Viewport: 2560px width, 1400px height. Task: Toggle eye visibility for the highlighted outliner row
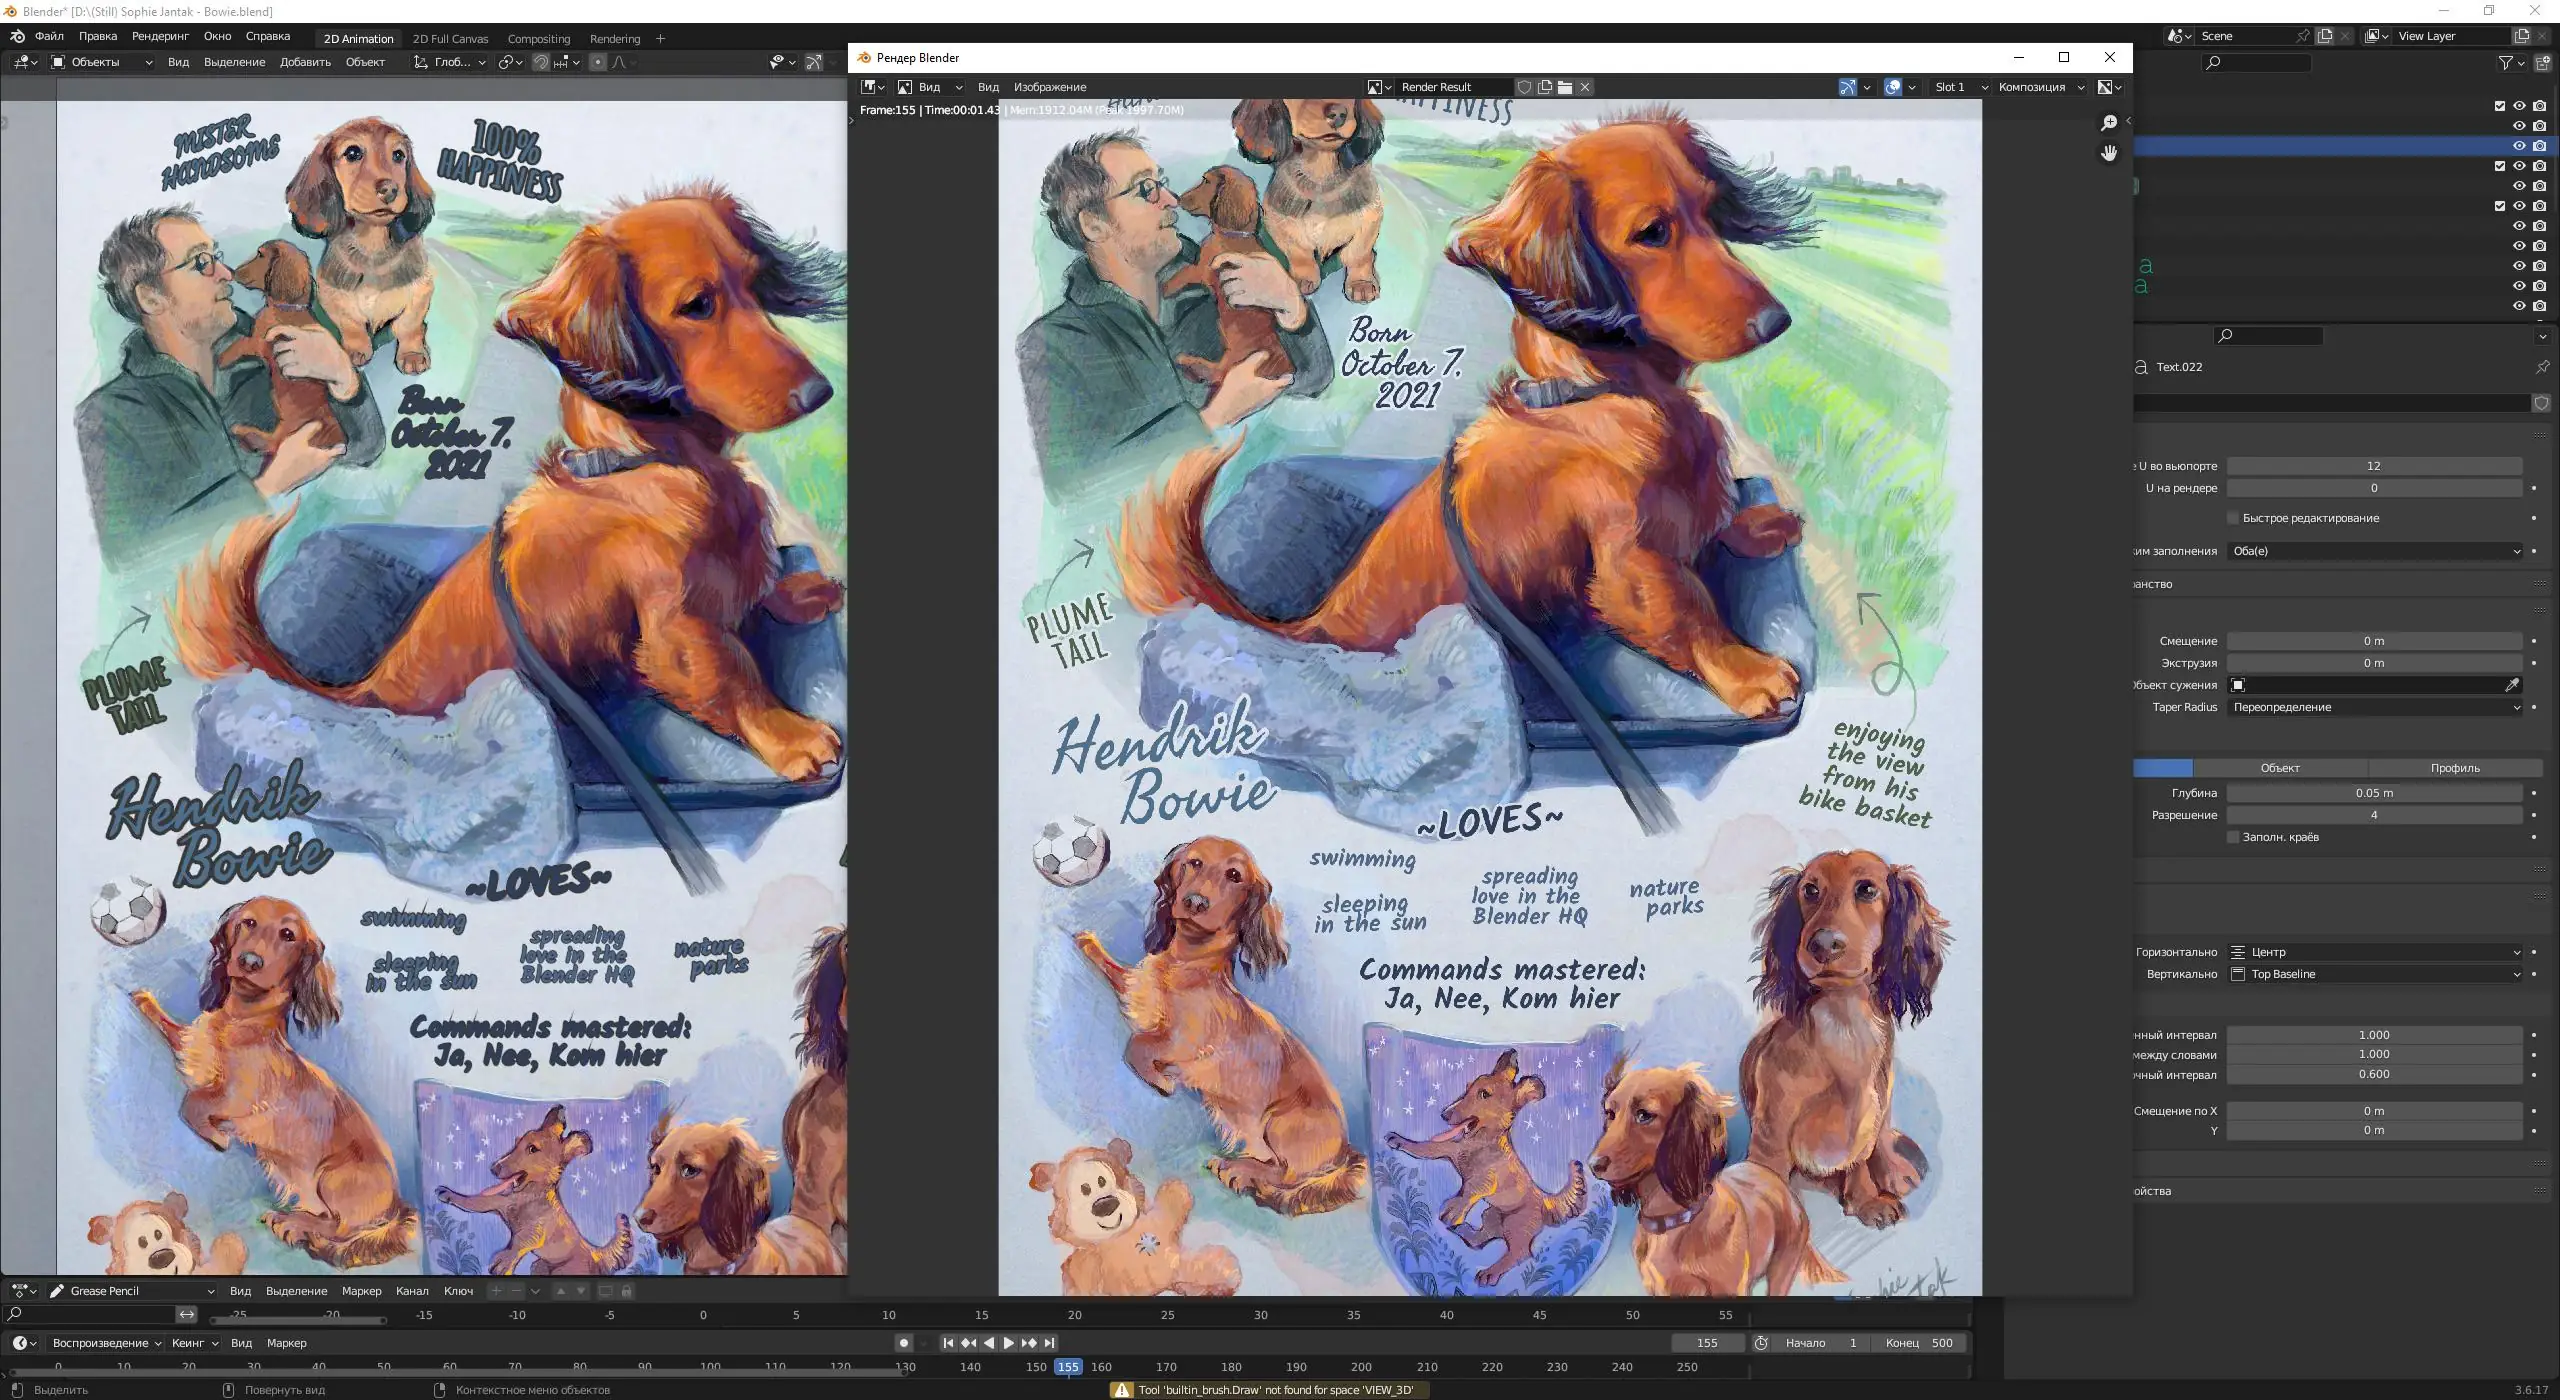(2519, 146)
